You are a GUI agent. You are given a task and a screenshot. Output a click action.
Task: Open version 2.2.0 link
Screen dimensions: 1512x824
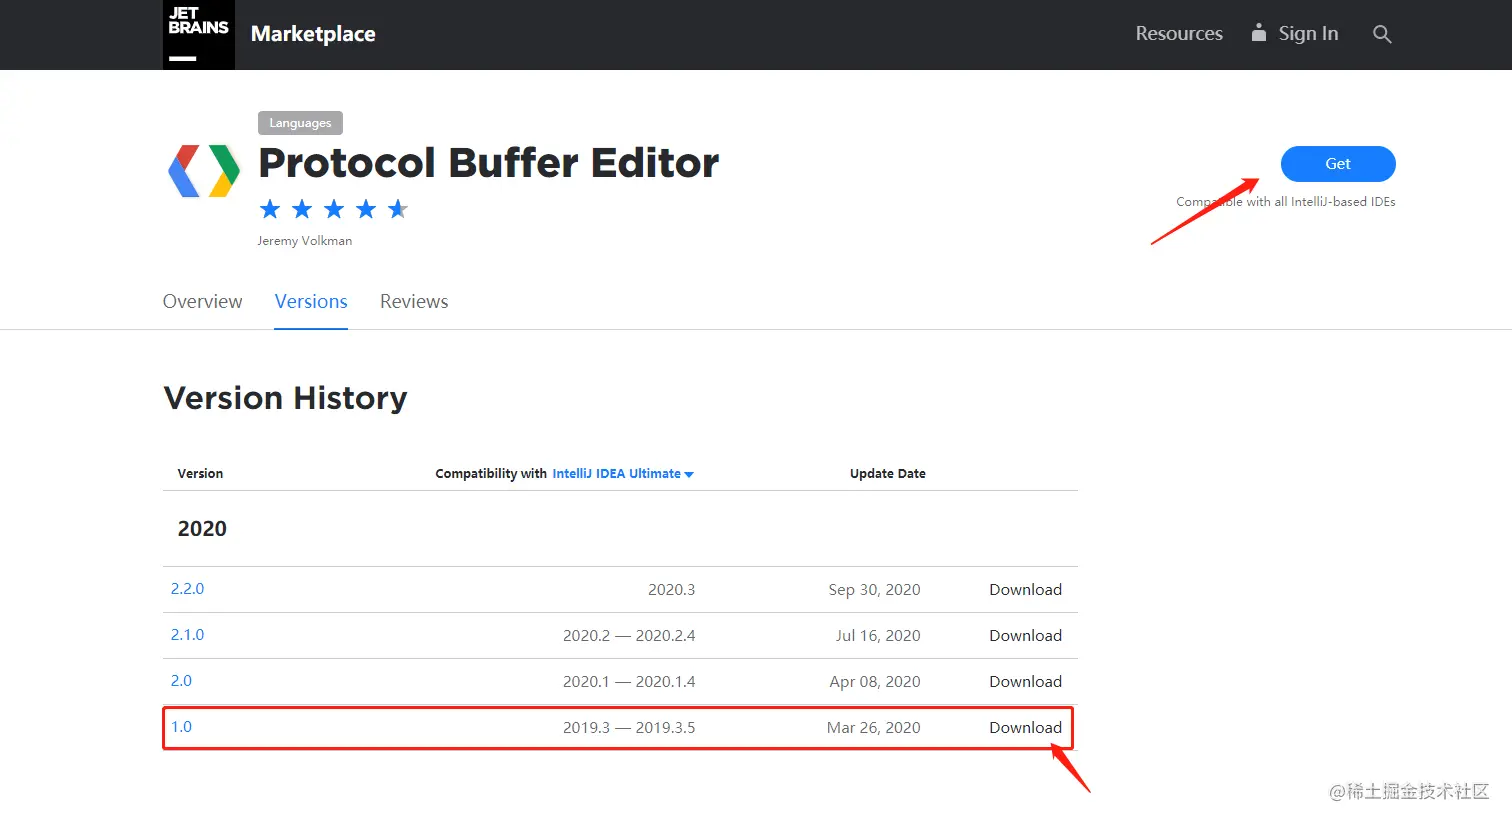click(187, 589)
